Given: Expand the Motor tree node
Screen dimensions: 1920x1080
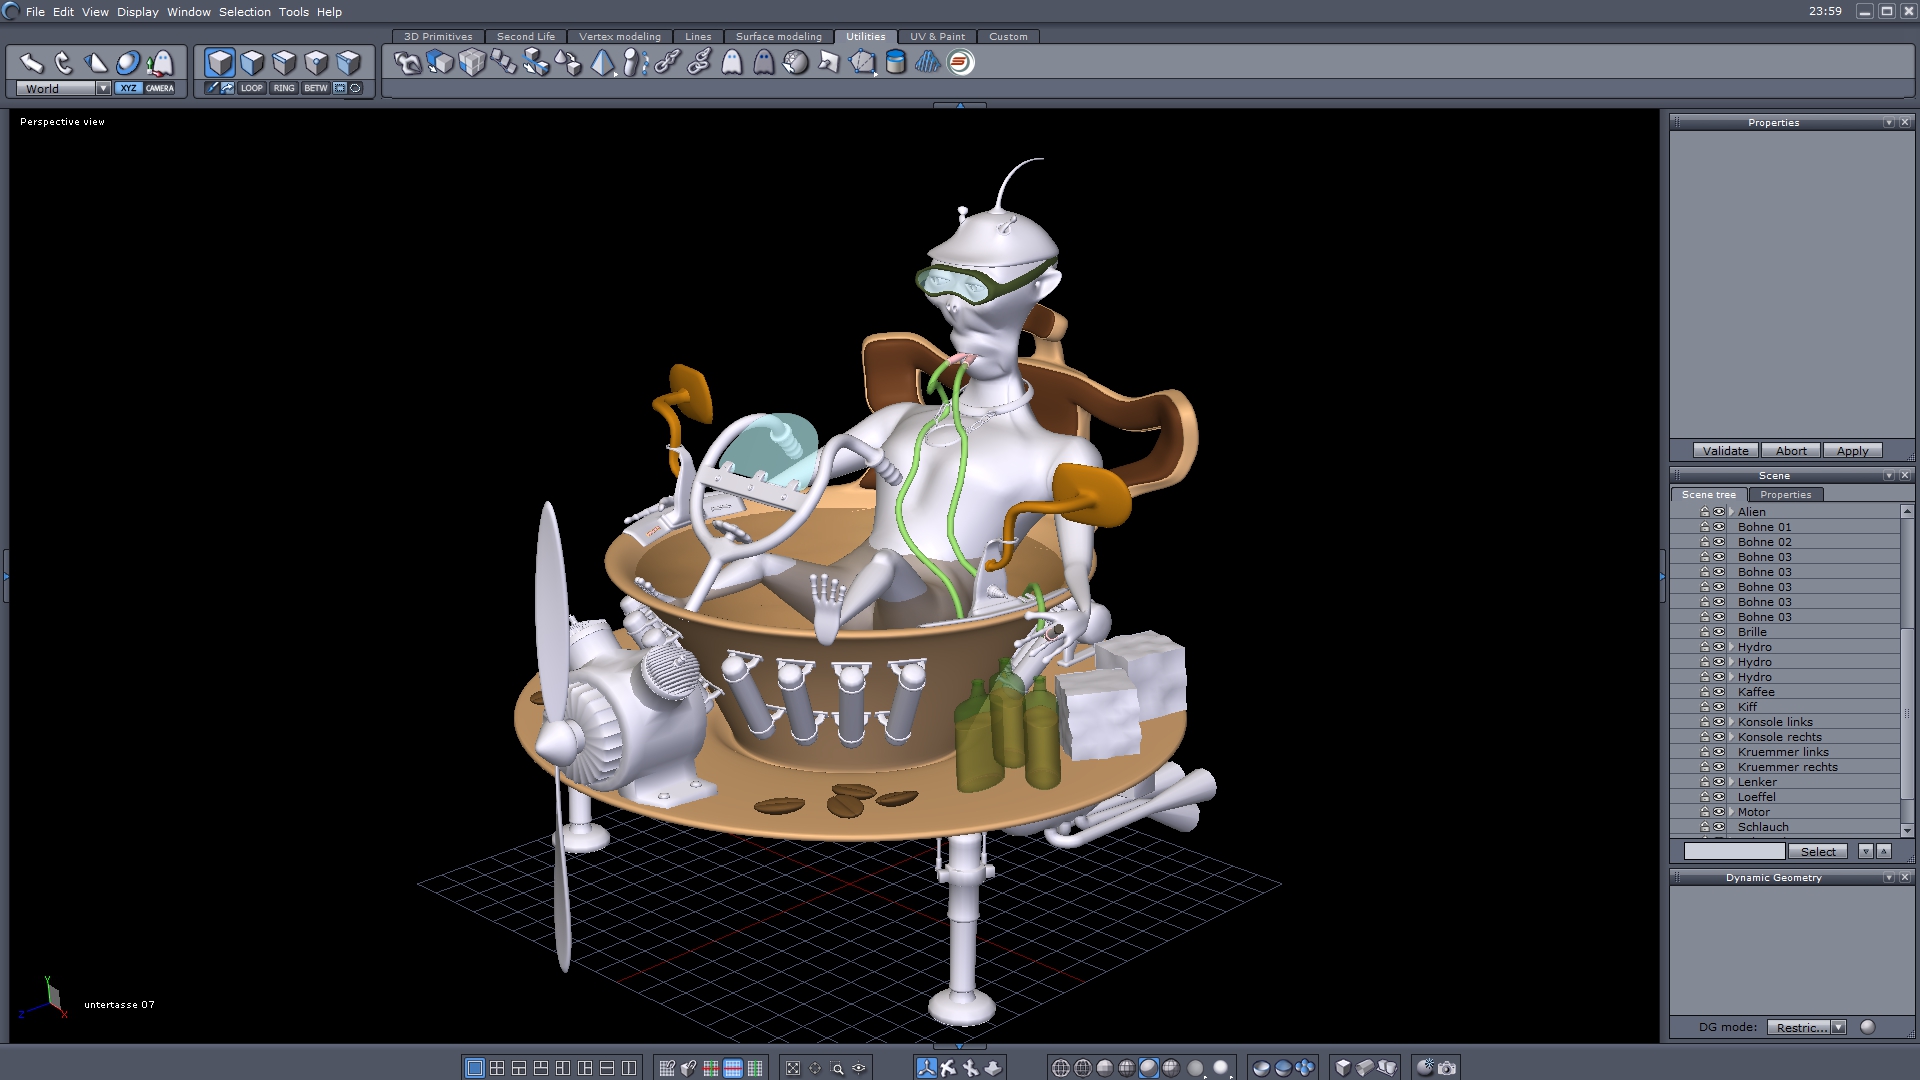Looking at the screenshot, I should pos(1731,812).
